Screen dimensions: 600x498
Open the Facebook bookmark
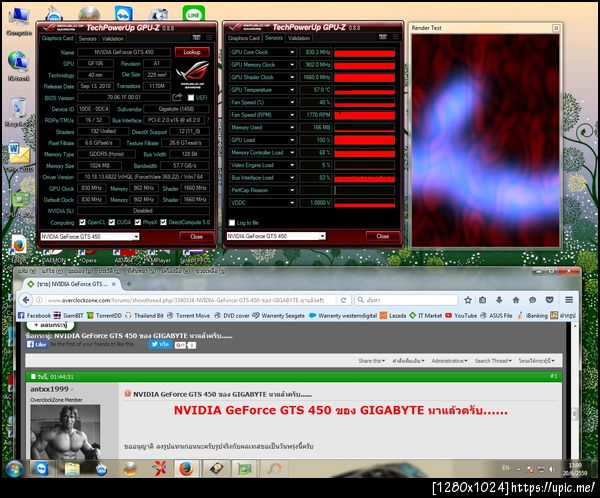point(34,316)
